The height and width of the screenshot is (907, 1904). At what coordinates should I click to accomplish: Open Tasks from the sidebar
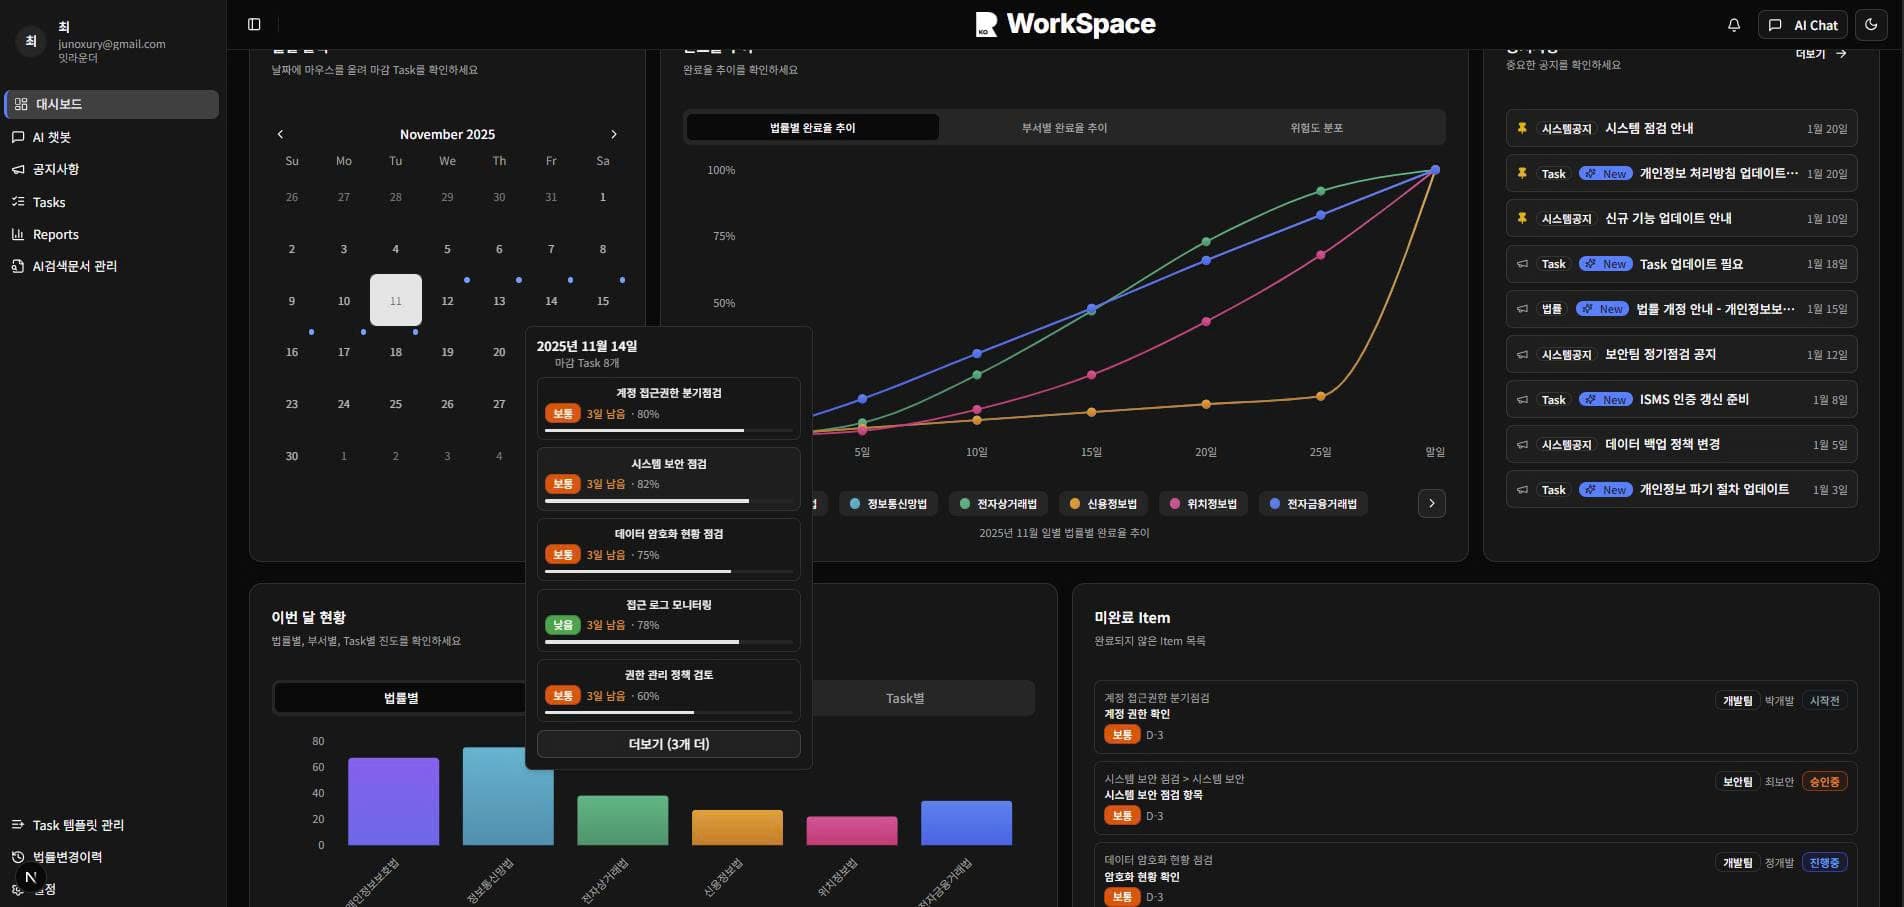tap(49, 202)
